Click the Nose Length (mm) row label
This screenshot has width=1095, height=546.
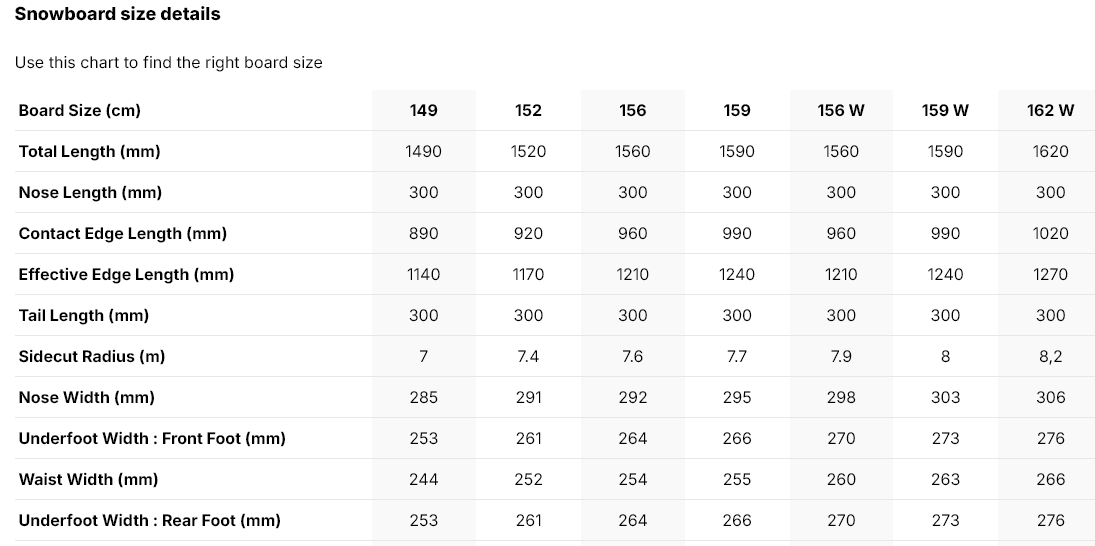90,193
